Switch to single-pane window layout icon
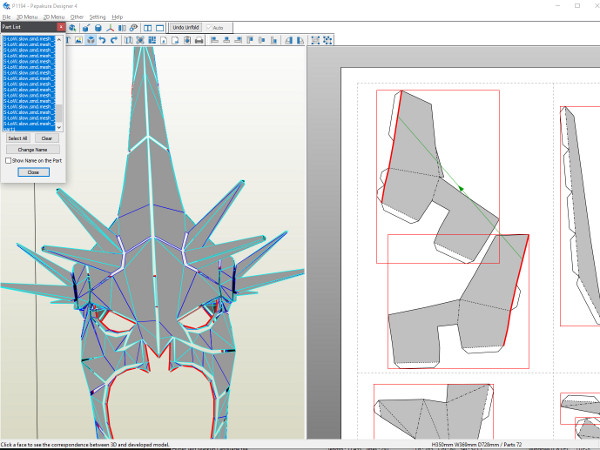 160,28
